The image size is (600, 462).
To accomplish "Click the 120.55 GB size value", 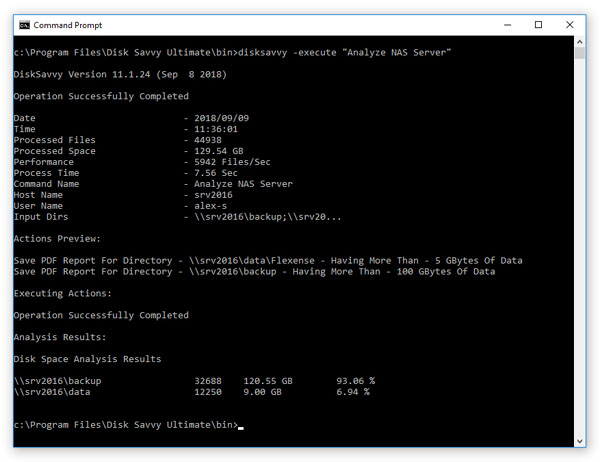I will coord(268,381).
